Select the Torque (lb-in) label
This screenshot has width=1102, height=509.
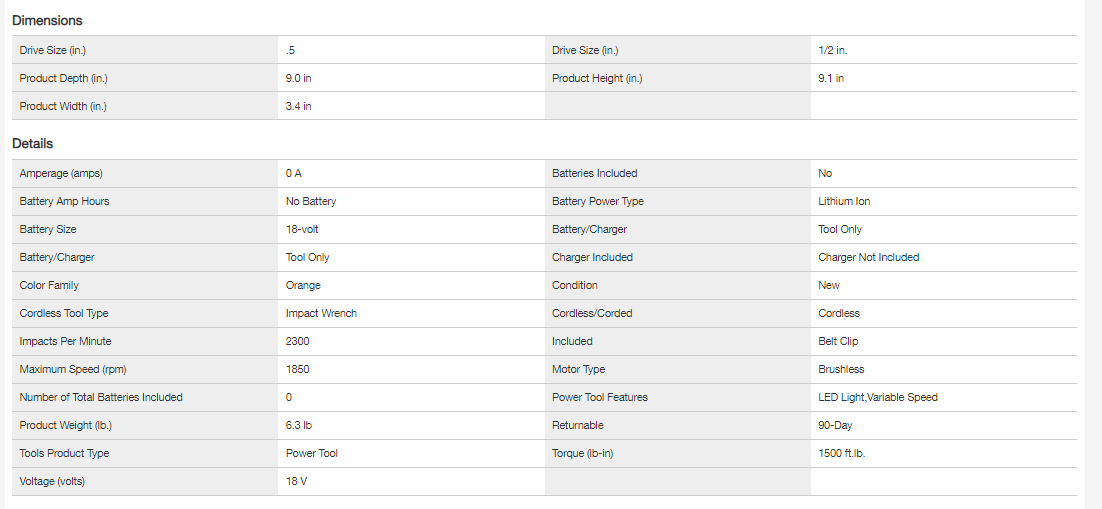tap(588, 453)
